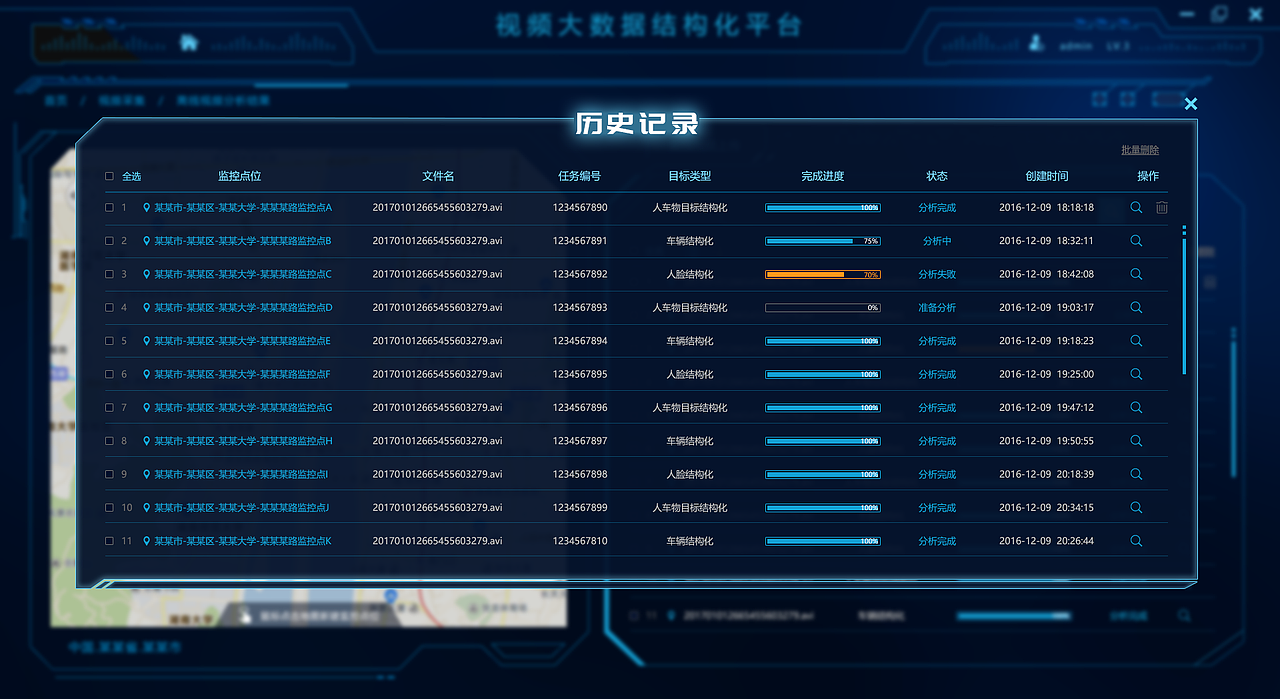Click location pin icon of 监控点E
1280x699 pixels.
tap(147, 341)
